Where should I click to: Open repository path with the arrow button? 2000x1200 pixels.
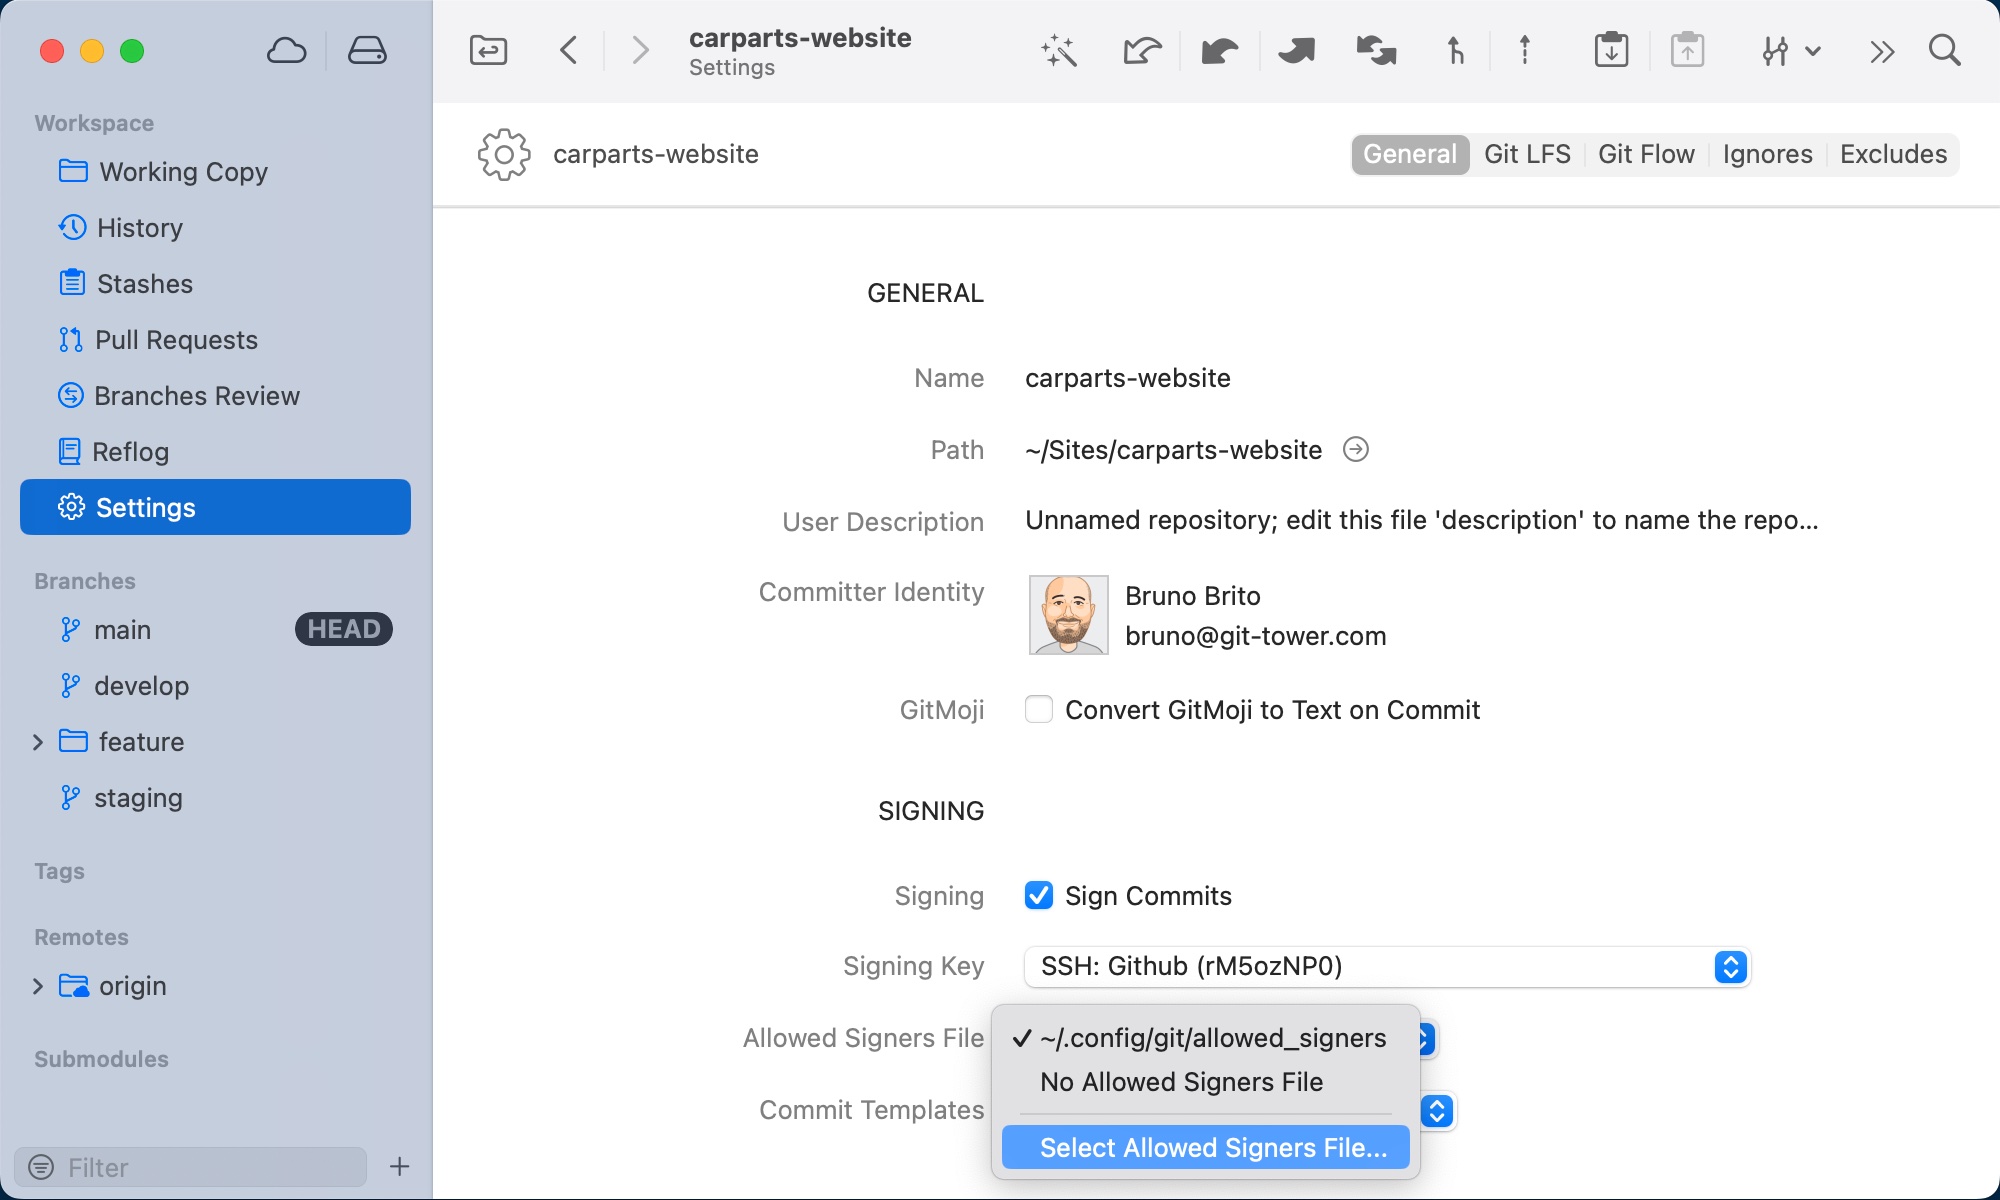1356,449
